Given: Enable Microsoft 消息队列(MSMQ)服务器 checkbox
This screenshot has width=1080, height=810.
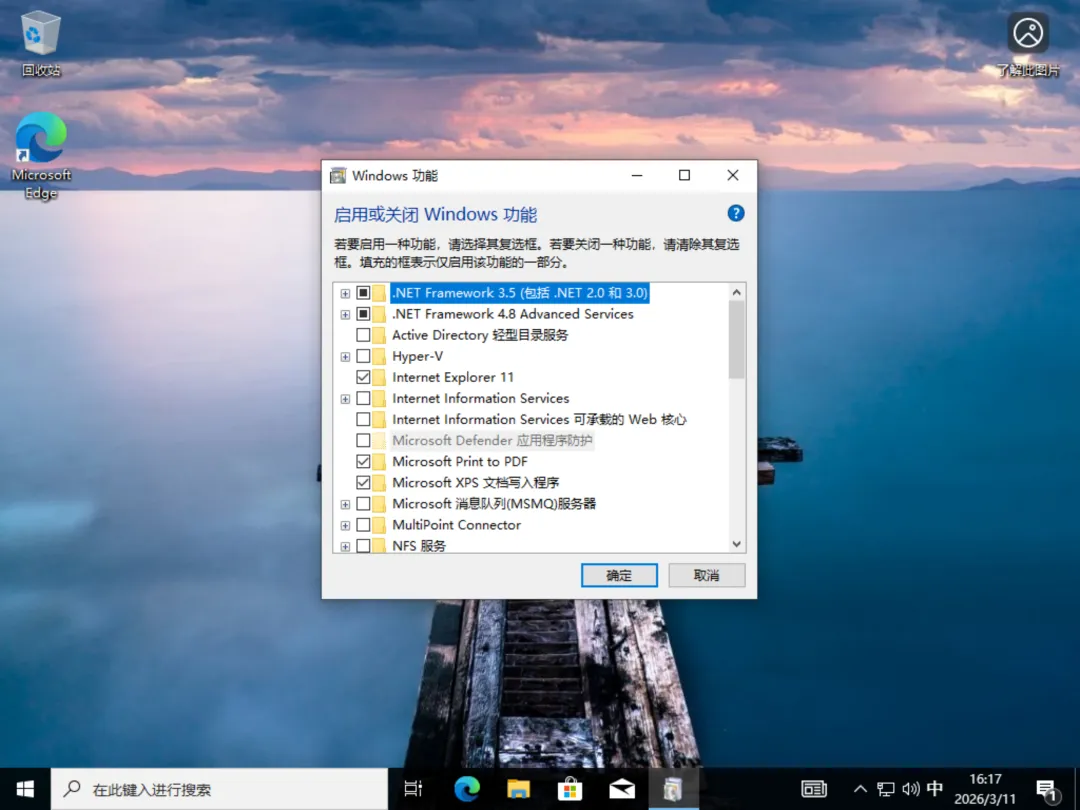Looking at the screenshot, I should point(363,504).
